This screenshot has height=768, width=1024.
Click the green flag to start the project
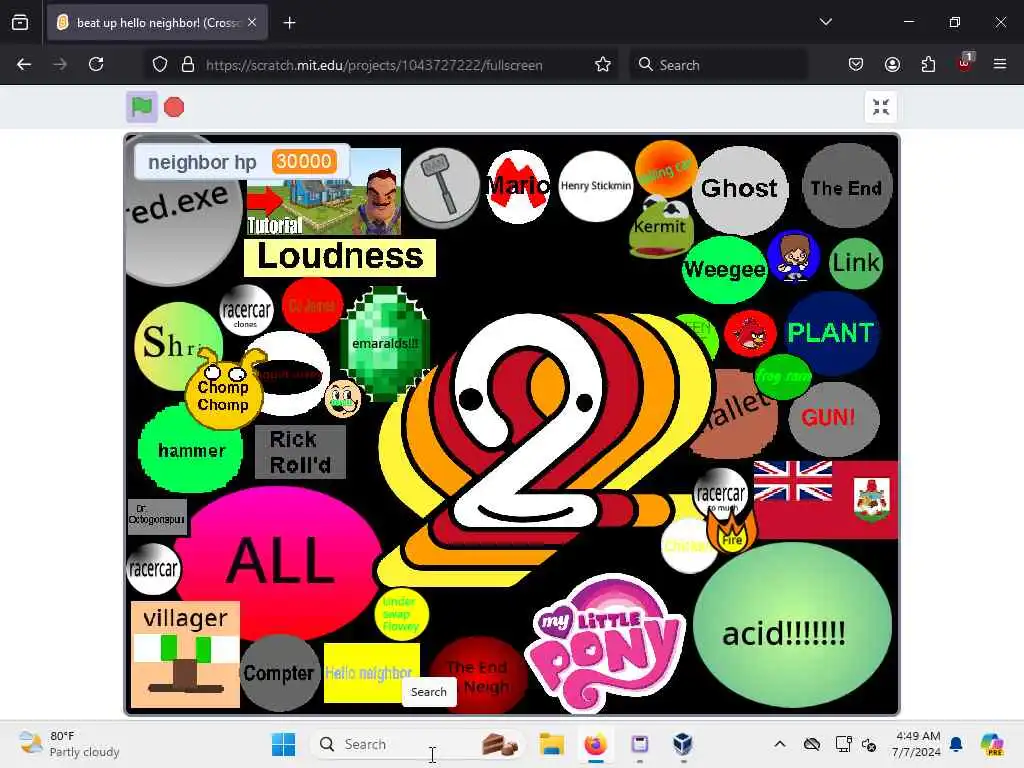pos(142,106)
